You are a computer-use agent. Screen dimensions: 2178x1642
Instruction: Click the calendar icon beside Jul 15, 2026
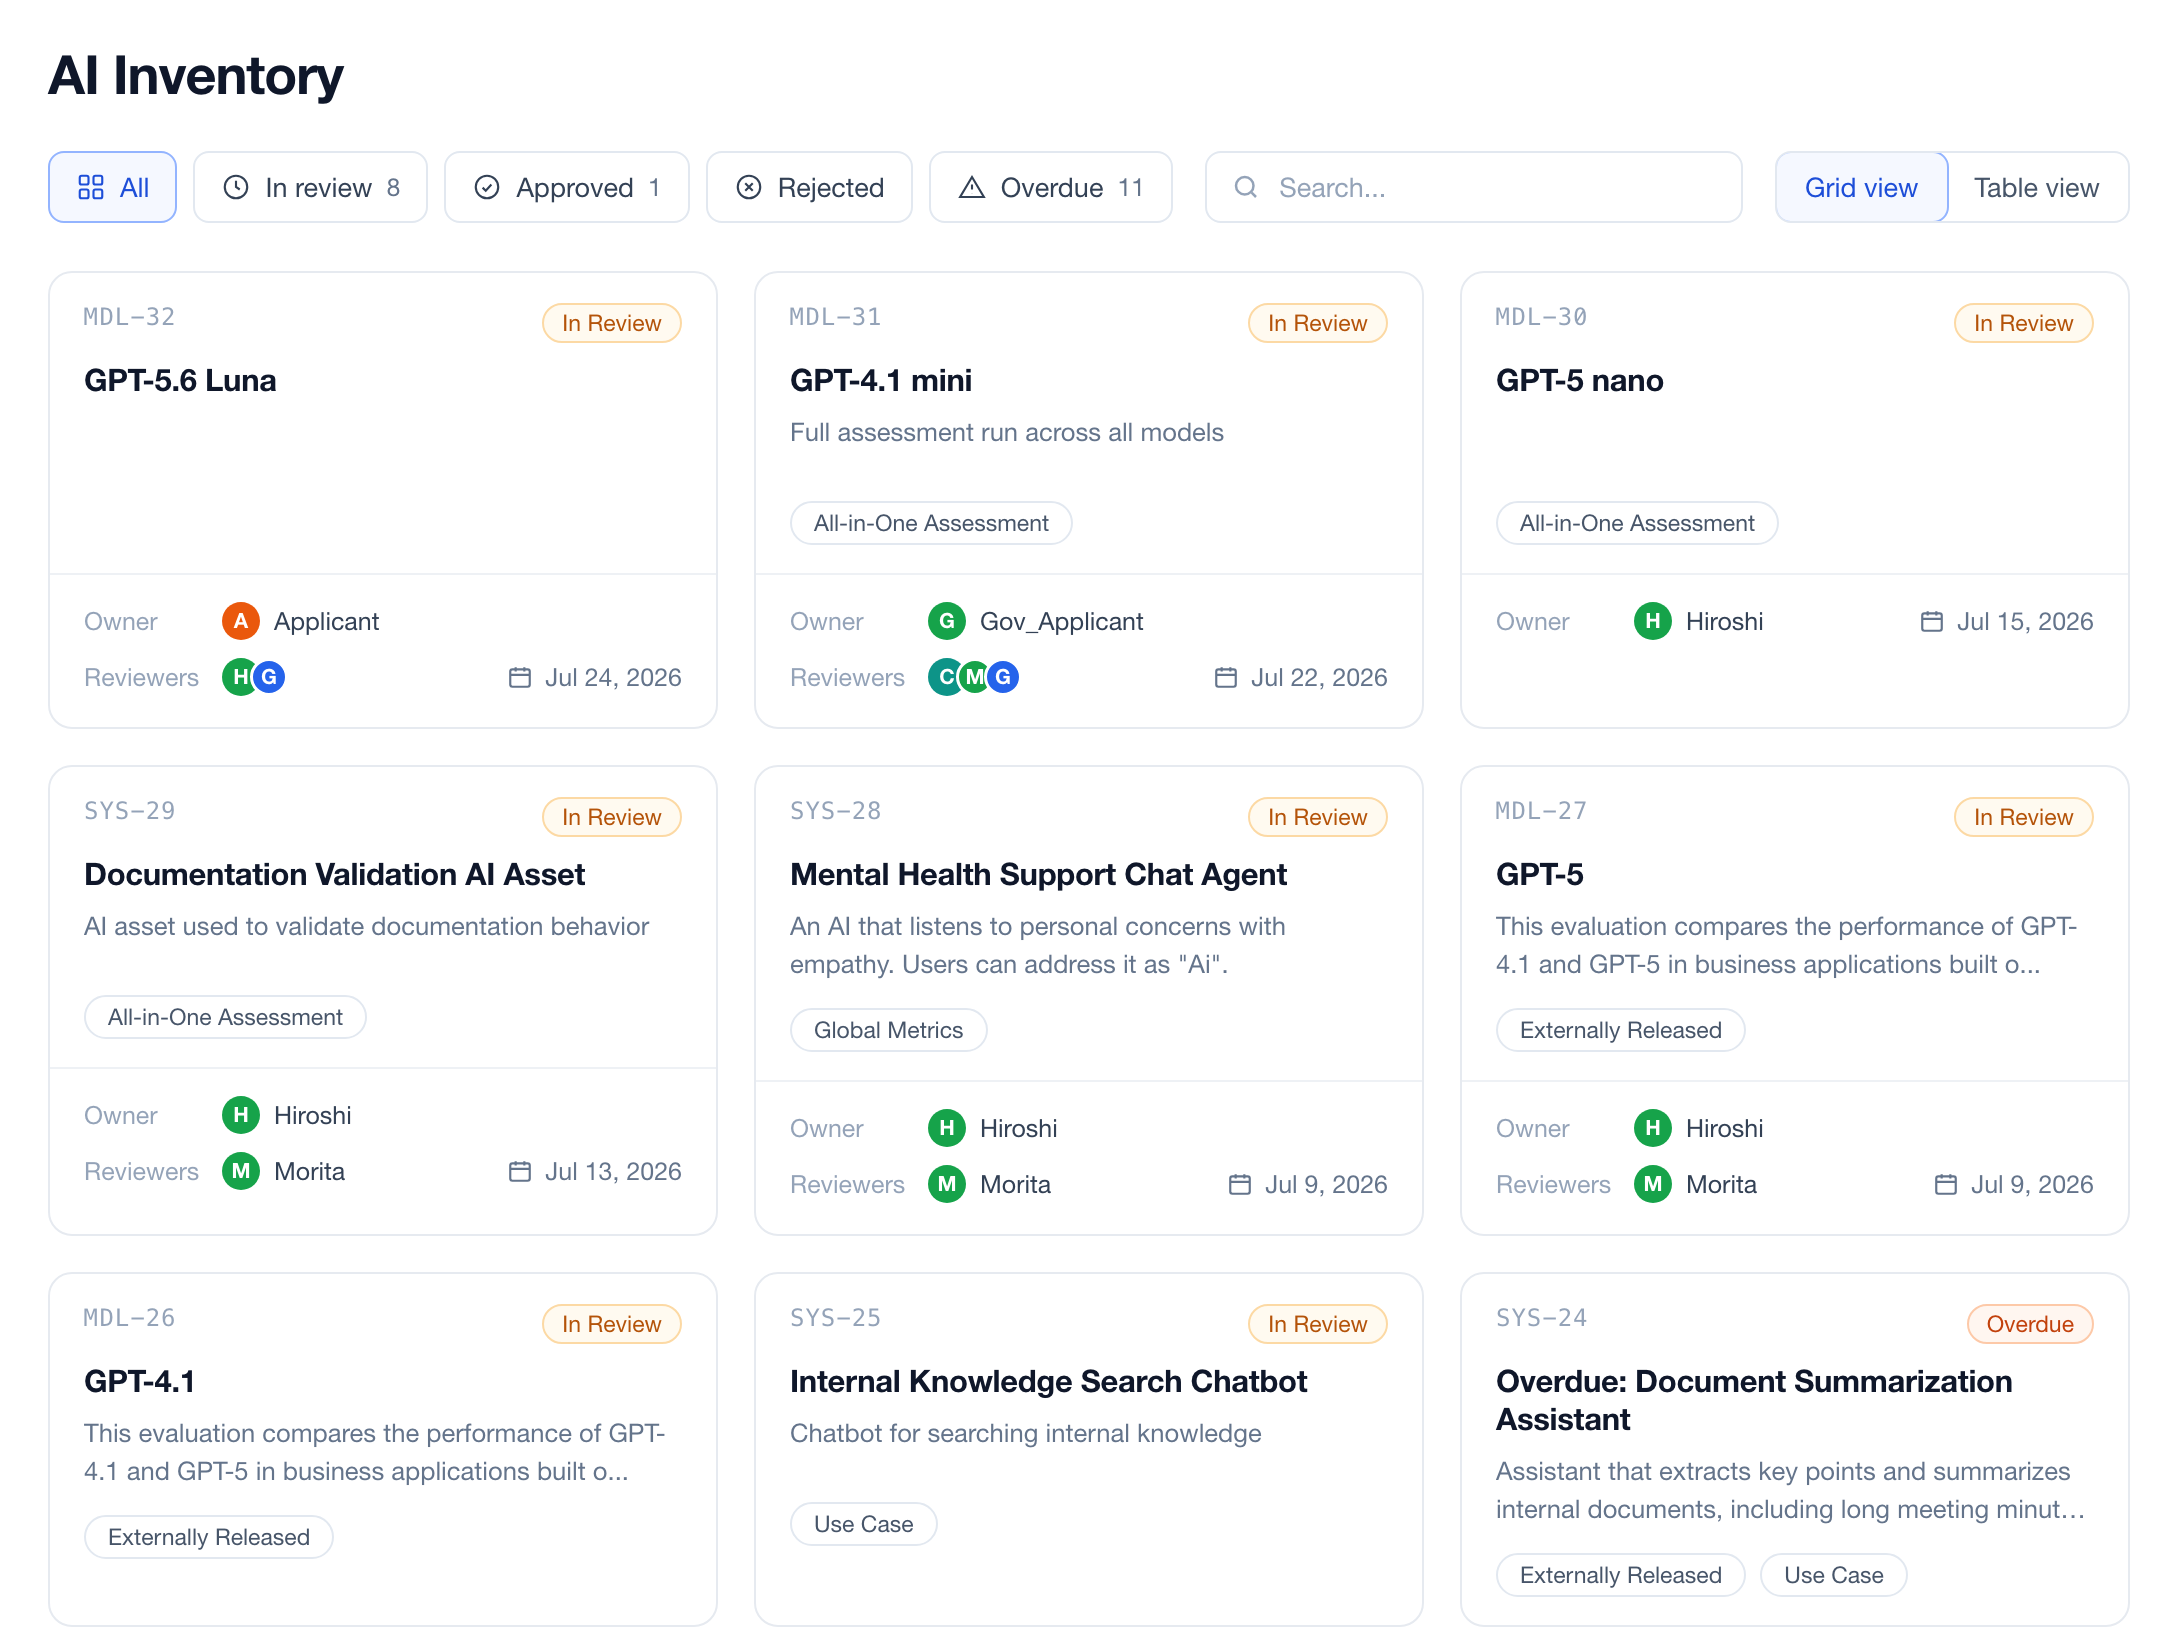tap(1932, 621)
